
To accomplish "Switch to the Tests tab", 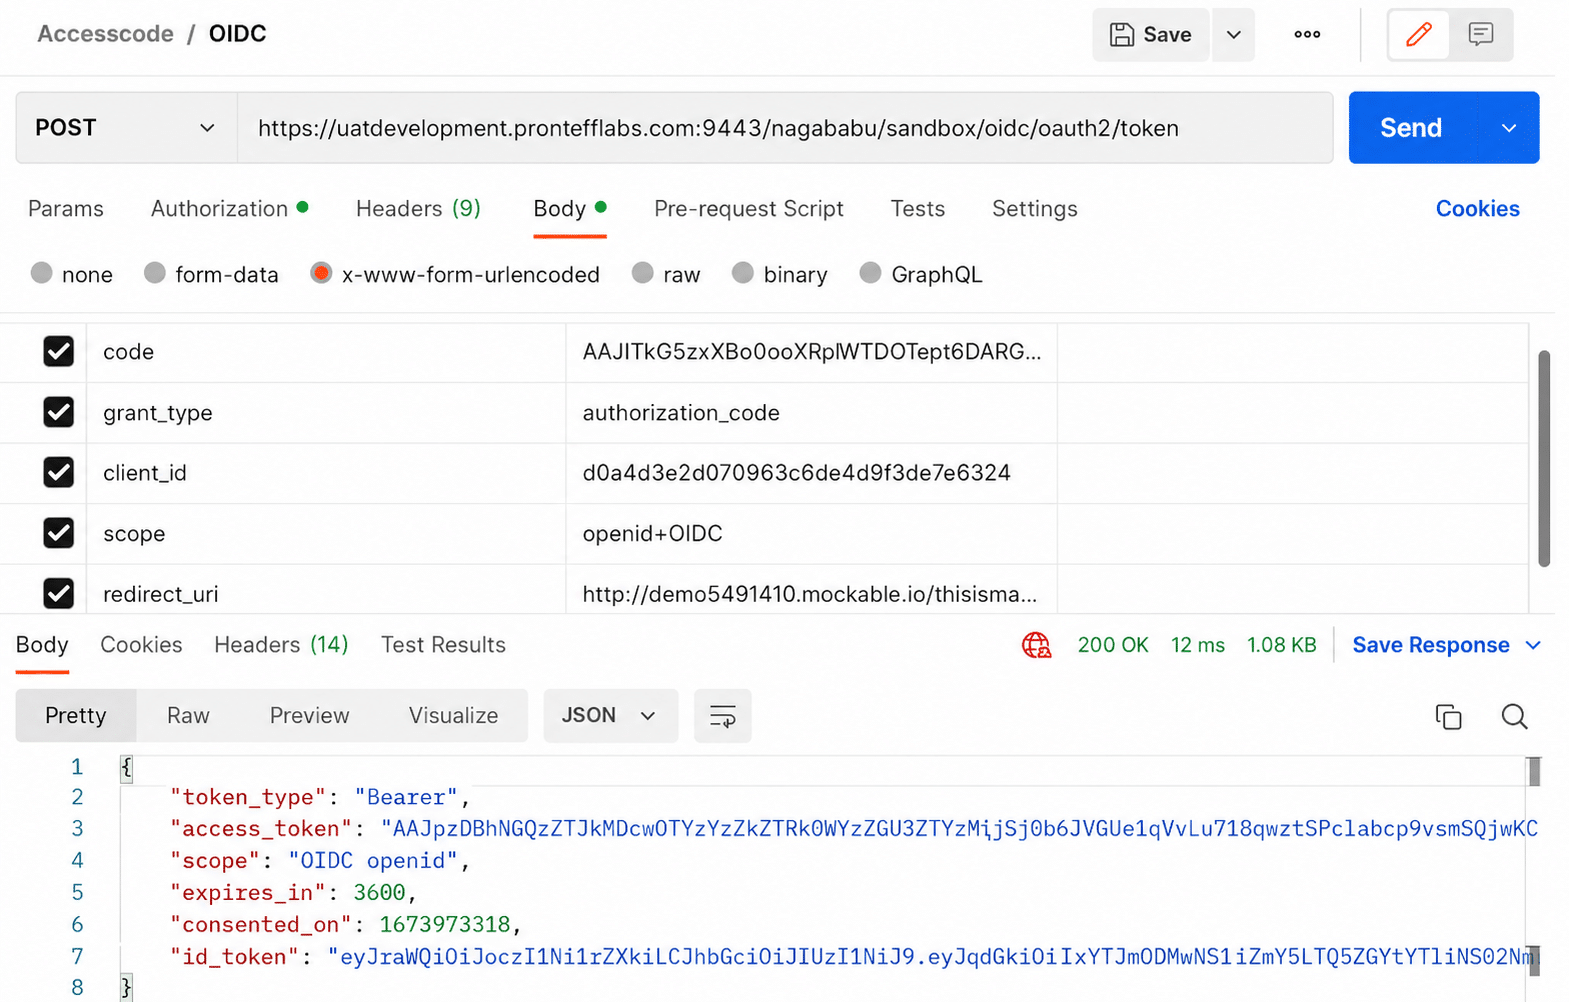I will click(918, 209).
